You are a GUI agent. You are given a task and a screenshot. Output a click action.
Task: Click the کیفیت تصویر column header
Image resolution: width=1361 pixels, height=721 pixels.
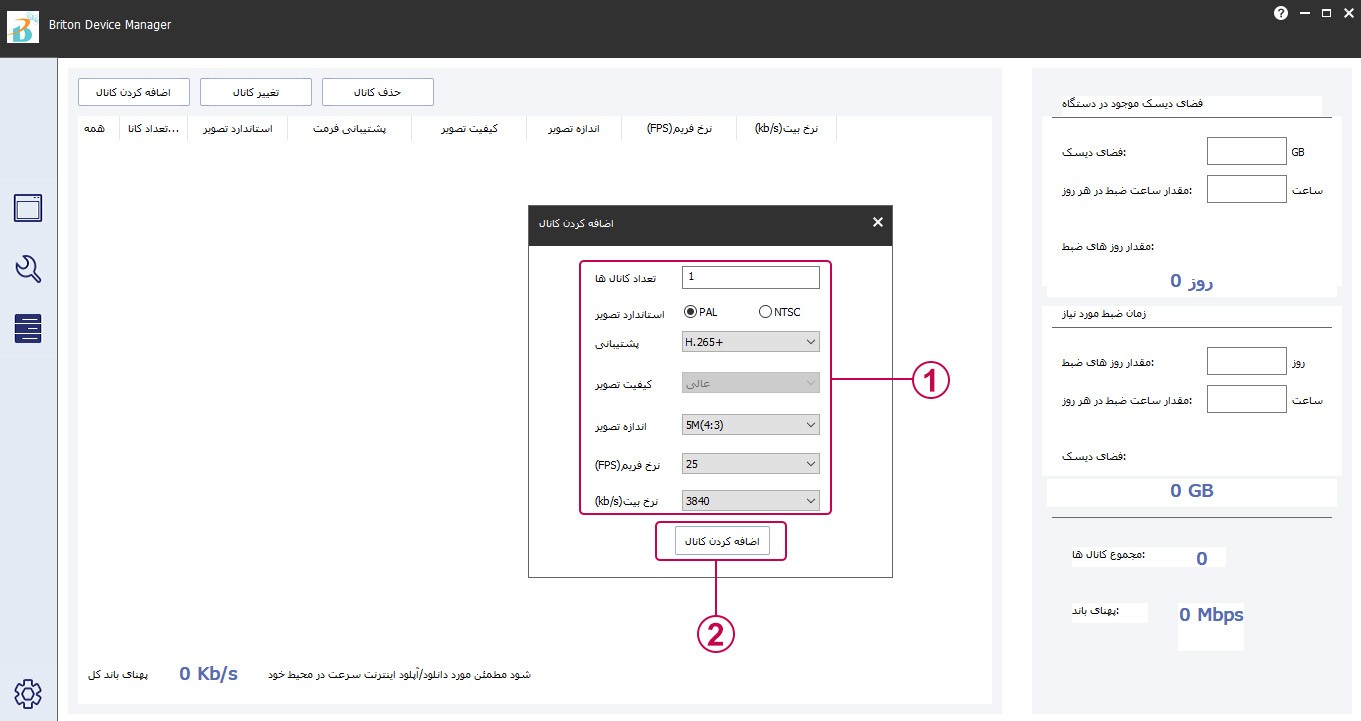469,129
